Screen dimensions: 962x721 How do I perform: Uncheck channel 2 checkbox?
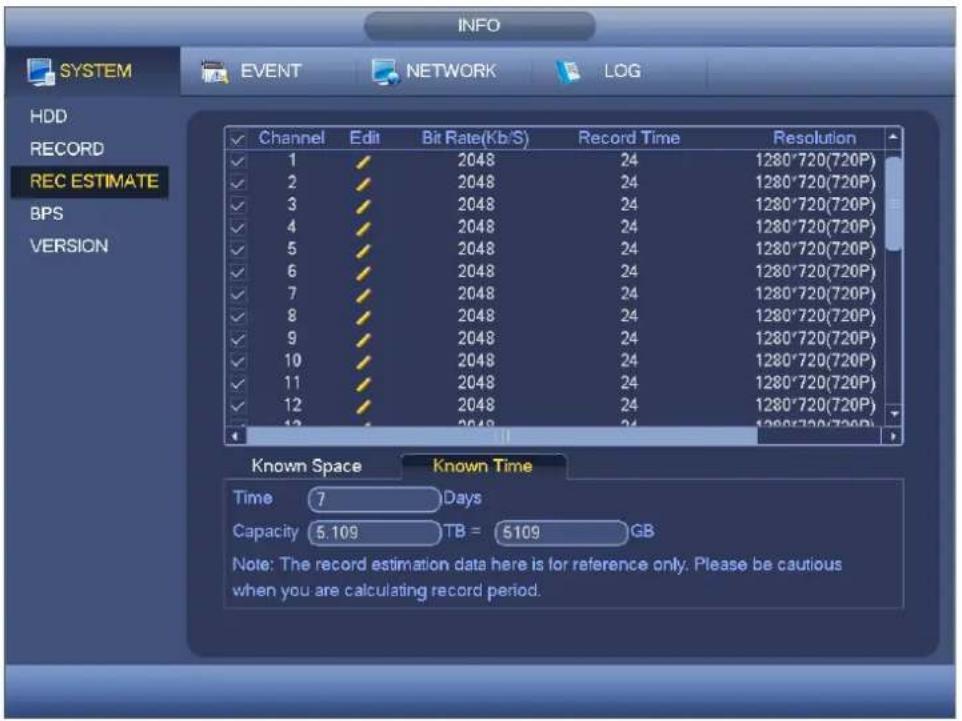237,183
